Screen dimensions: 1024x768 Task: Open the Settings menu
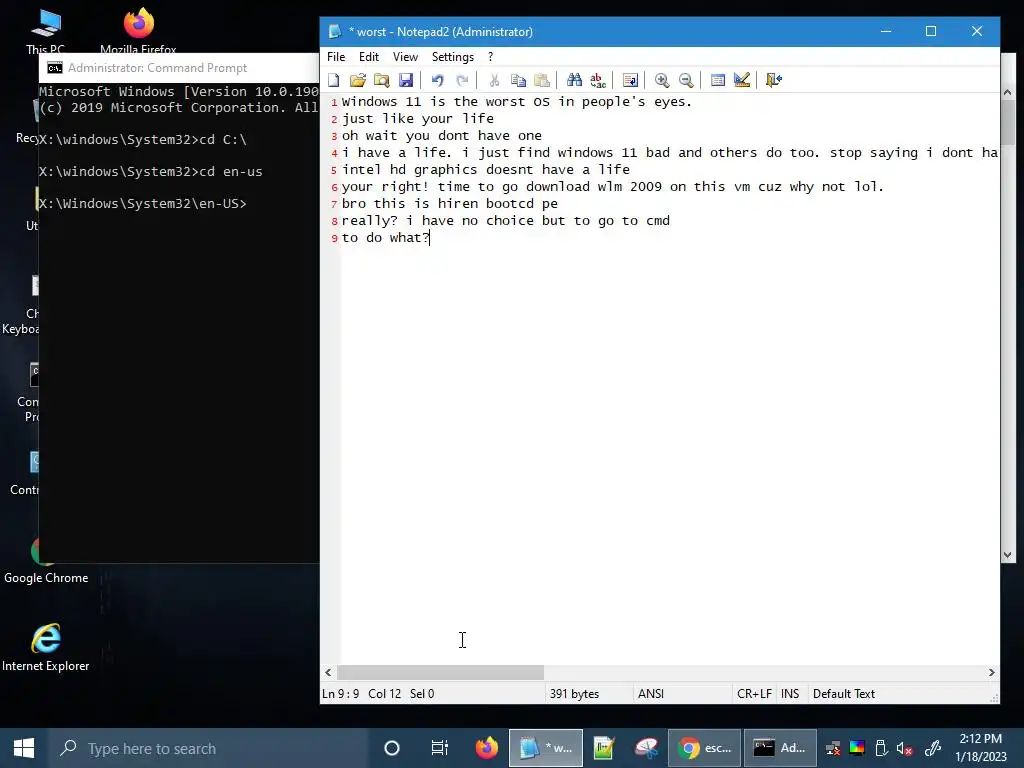(453, 57)
